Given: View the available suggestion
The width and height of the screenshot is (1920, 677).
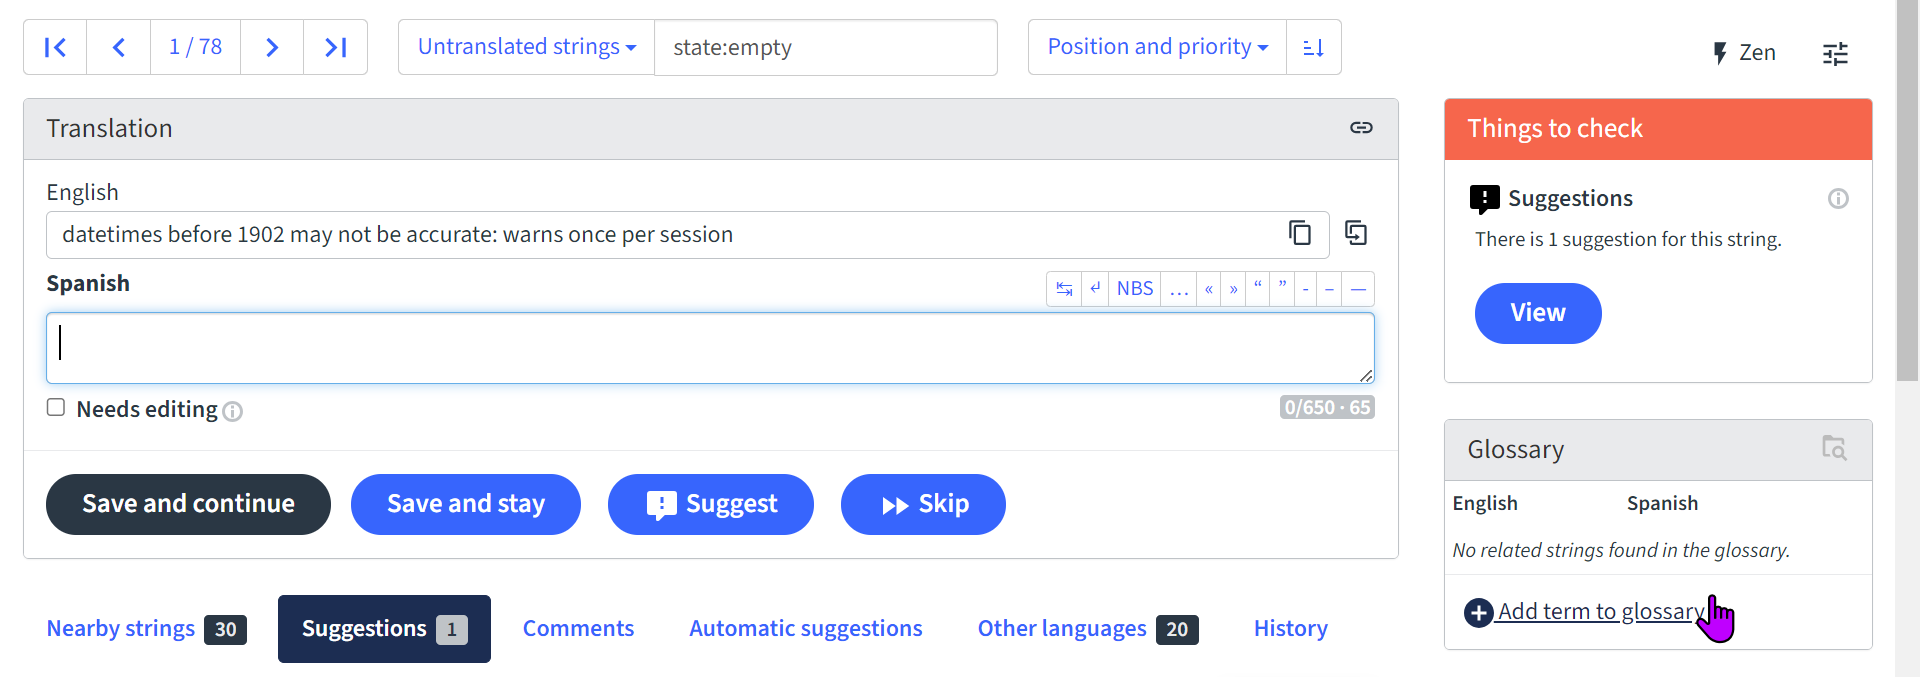Looking at the screenshot, I should coord(1537,313).
